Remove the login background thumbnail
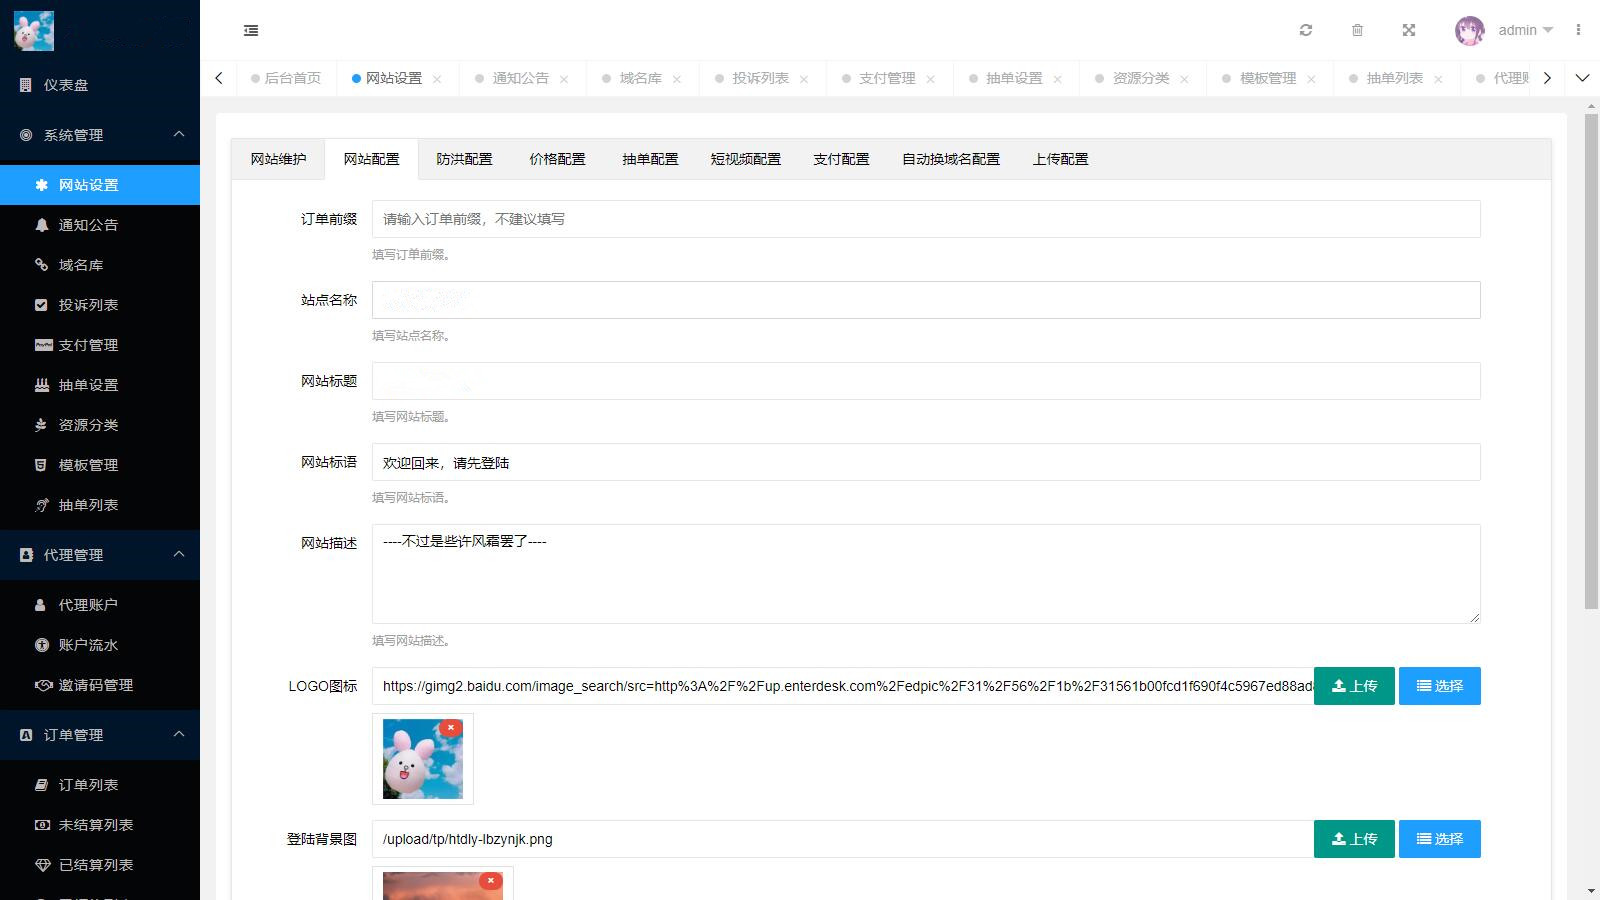Screen dimensions: 1600x900 coord(490,881)
